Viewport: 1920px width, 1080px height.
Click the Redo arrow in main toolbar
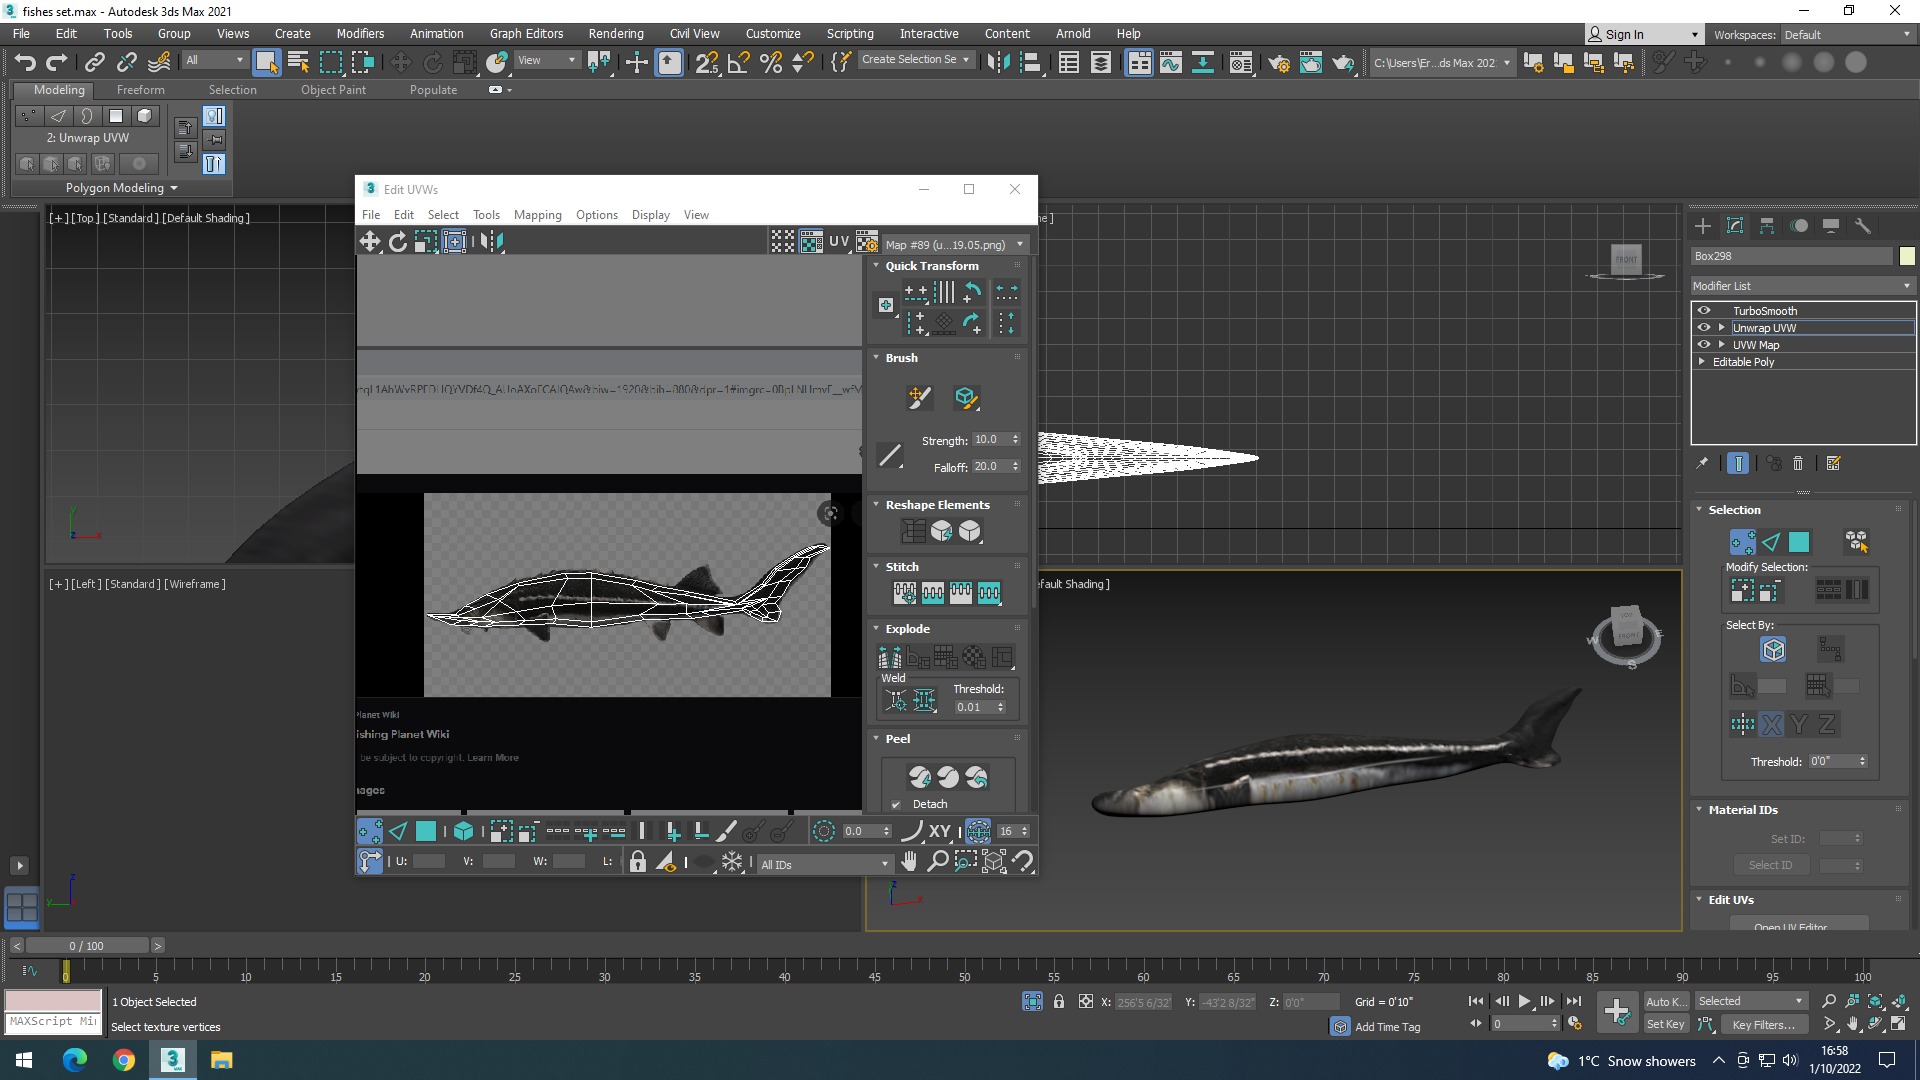(57, 62)
